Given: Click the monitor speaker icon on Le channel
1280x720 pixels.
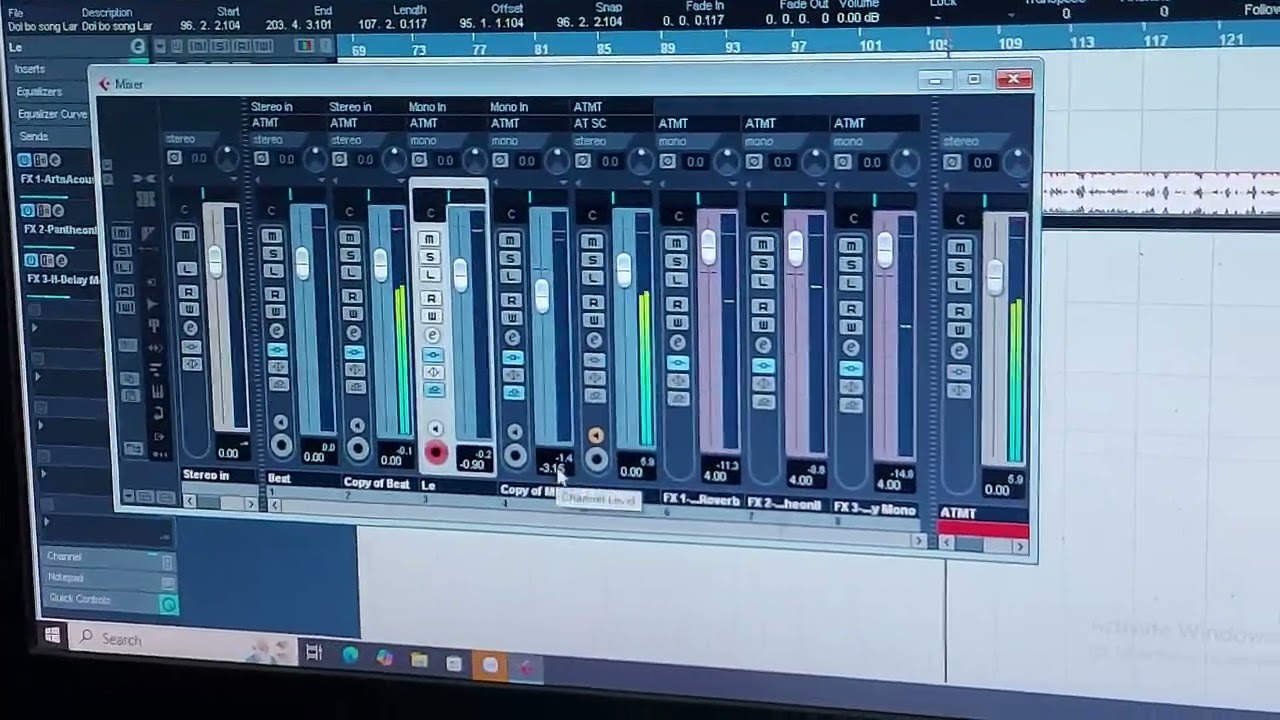Looking at the screenshot, I should [x=434, y=428].
